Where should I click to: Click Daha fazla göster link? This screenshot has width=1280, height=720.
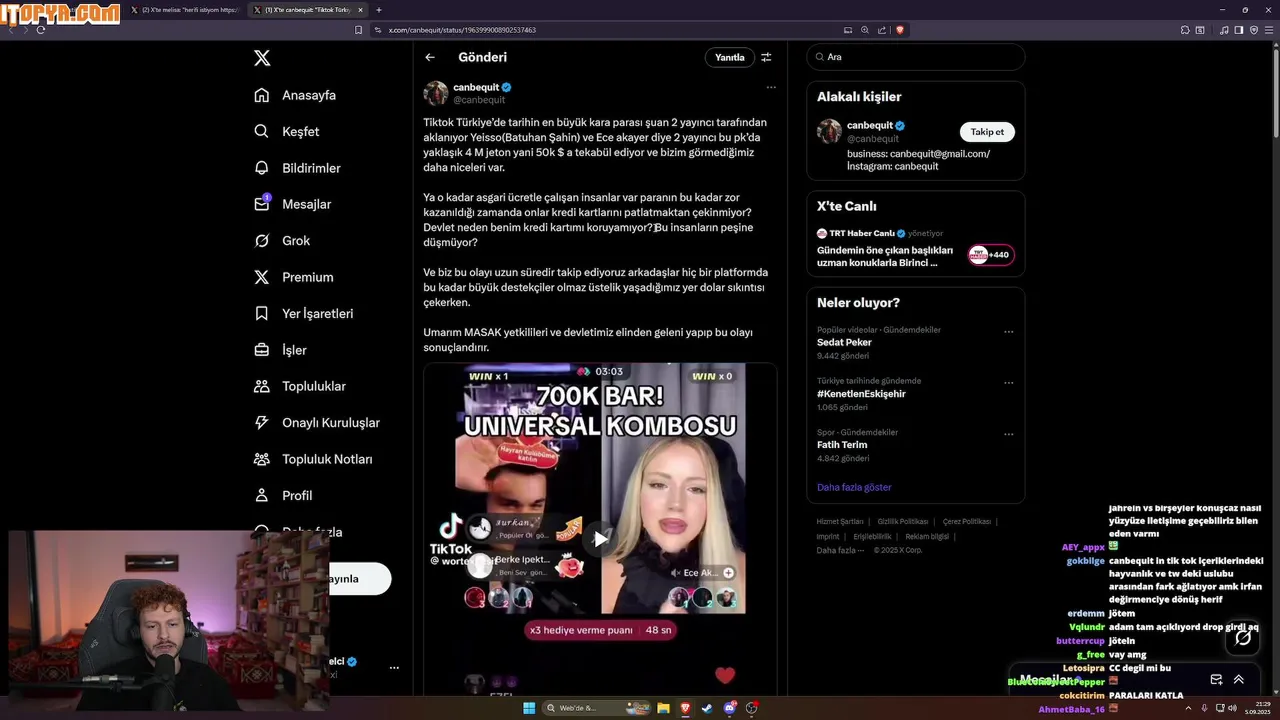[854, 487]
